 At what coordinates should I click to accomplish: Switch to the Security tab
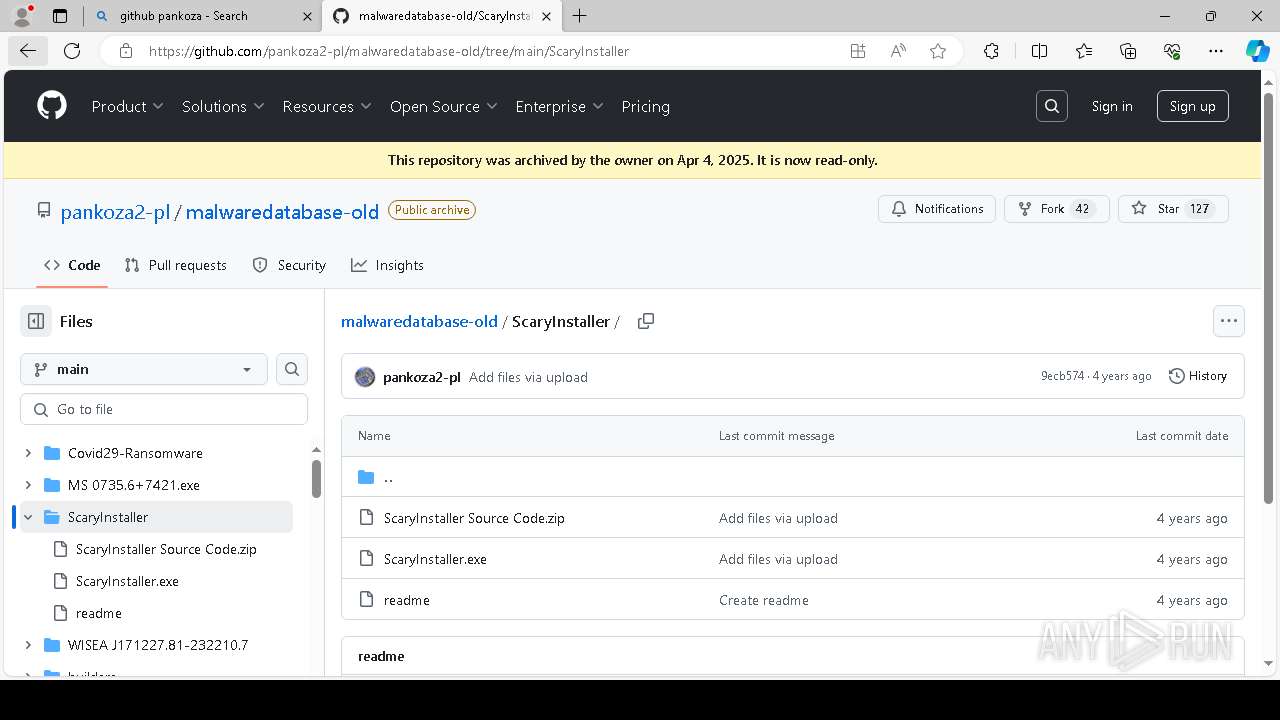tap(290, 265)
